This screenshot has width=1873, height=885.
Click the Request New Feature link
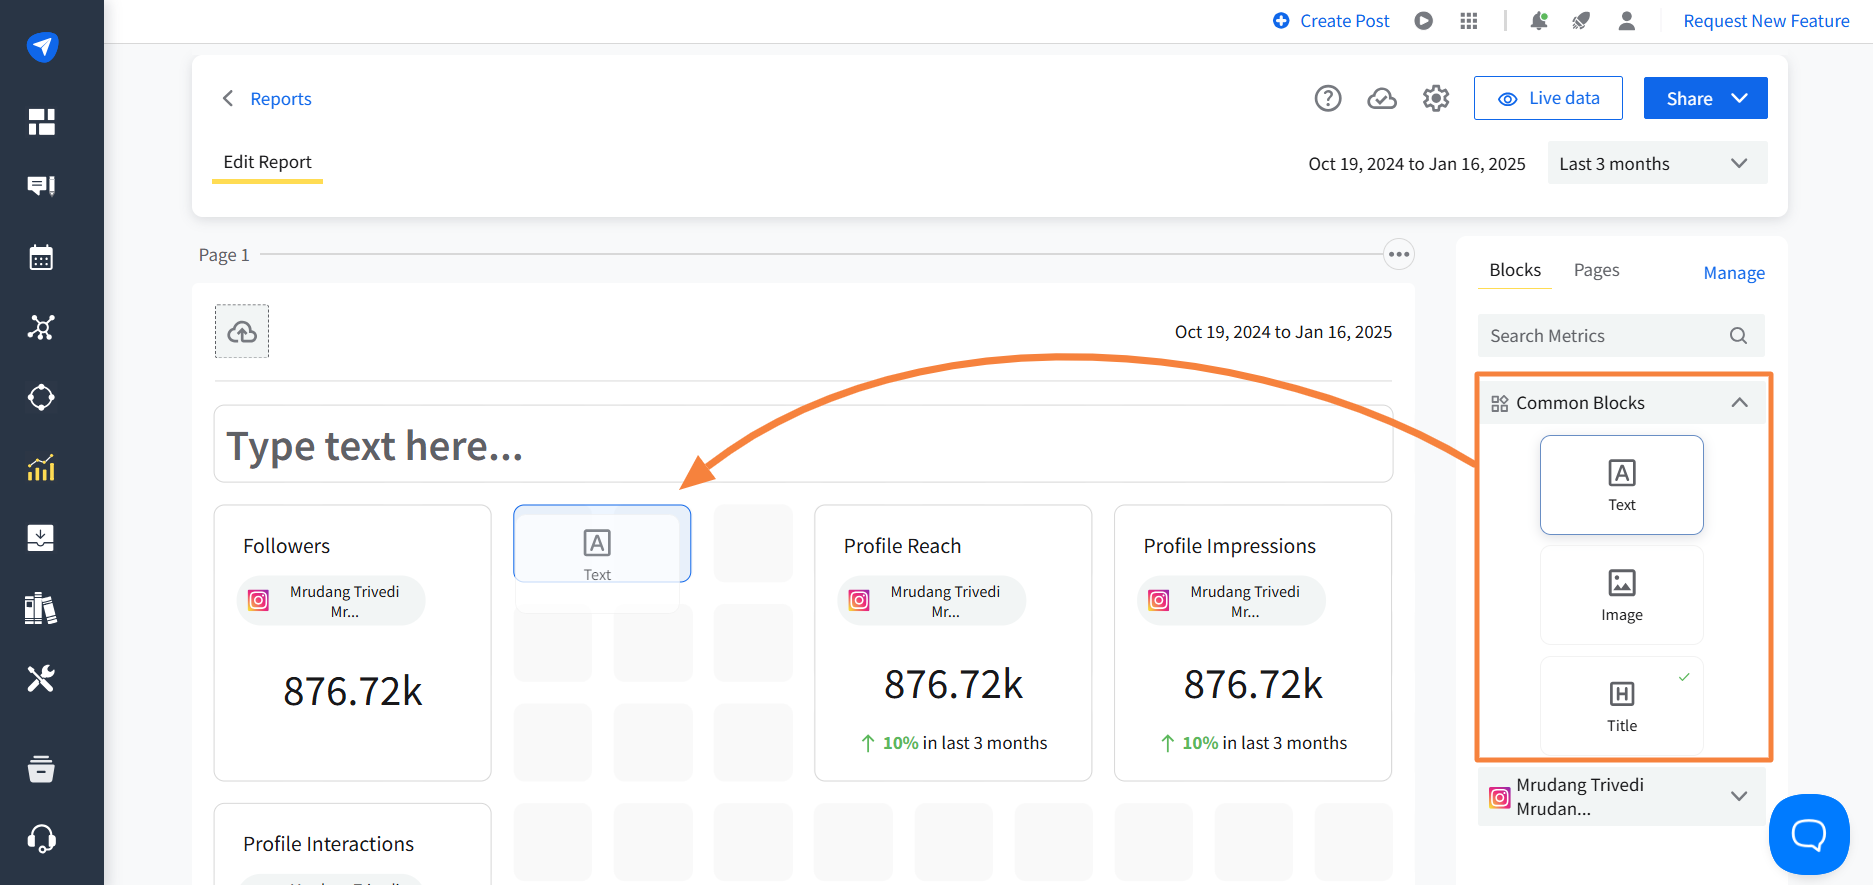pos(1766,21)
